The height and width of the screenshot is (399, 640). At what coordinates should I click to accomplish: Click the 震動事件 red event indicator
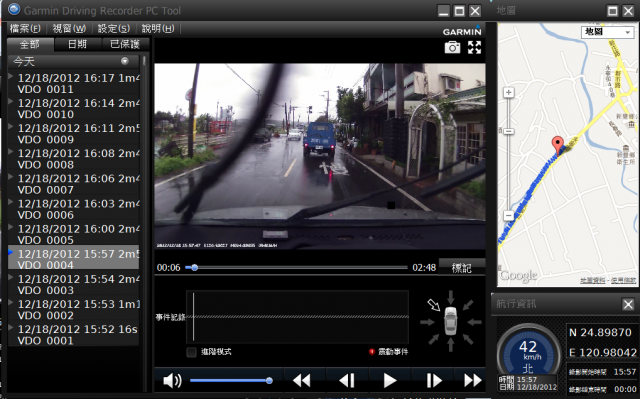[x=372, y=352]
